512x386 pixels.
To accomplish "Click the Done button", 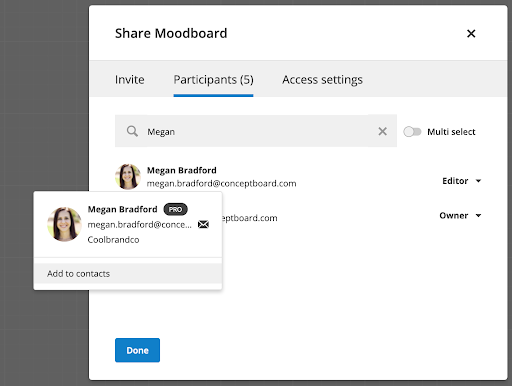I will [137, 350].
